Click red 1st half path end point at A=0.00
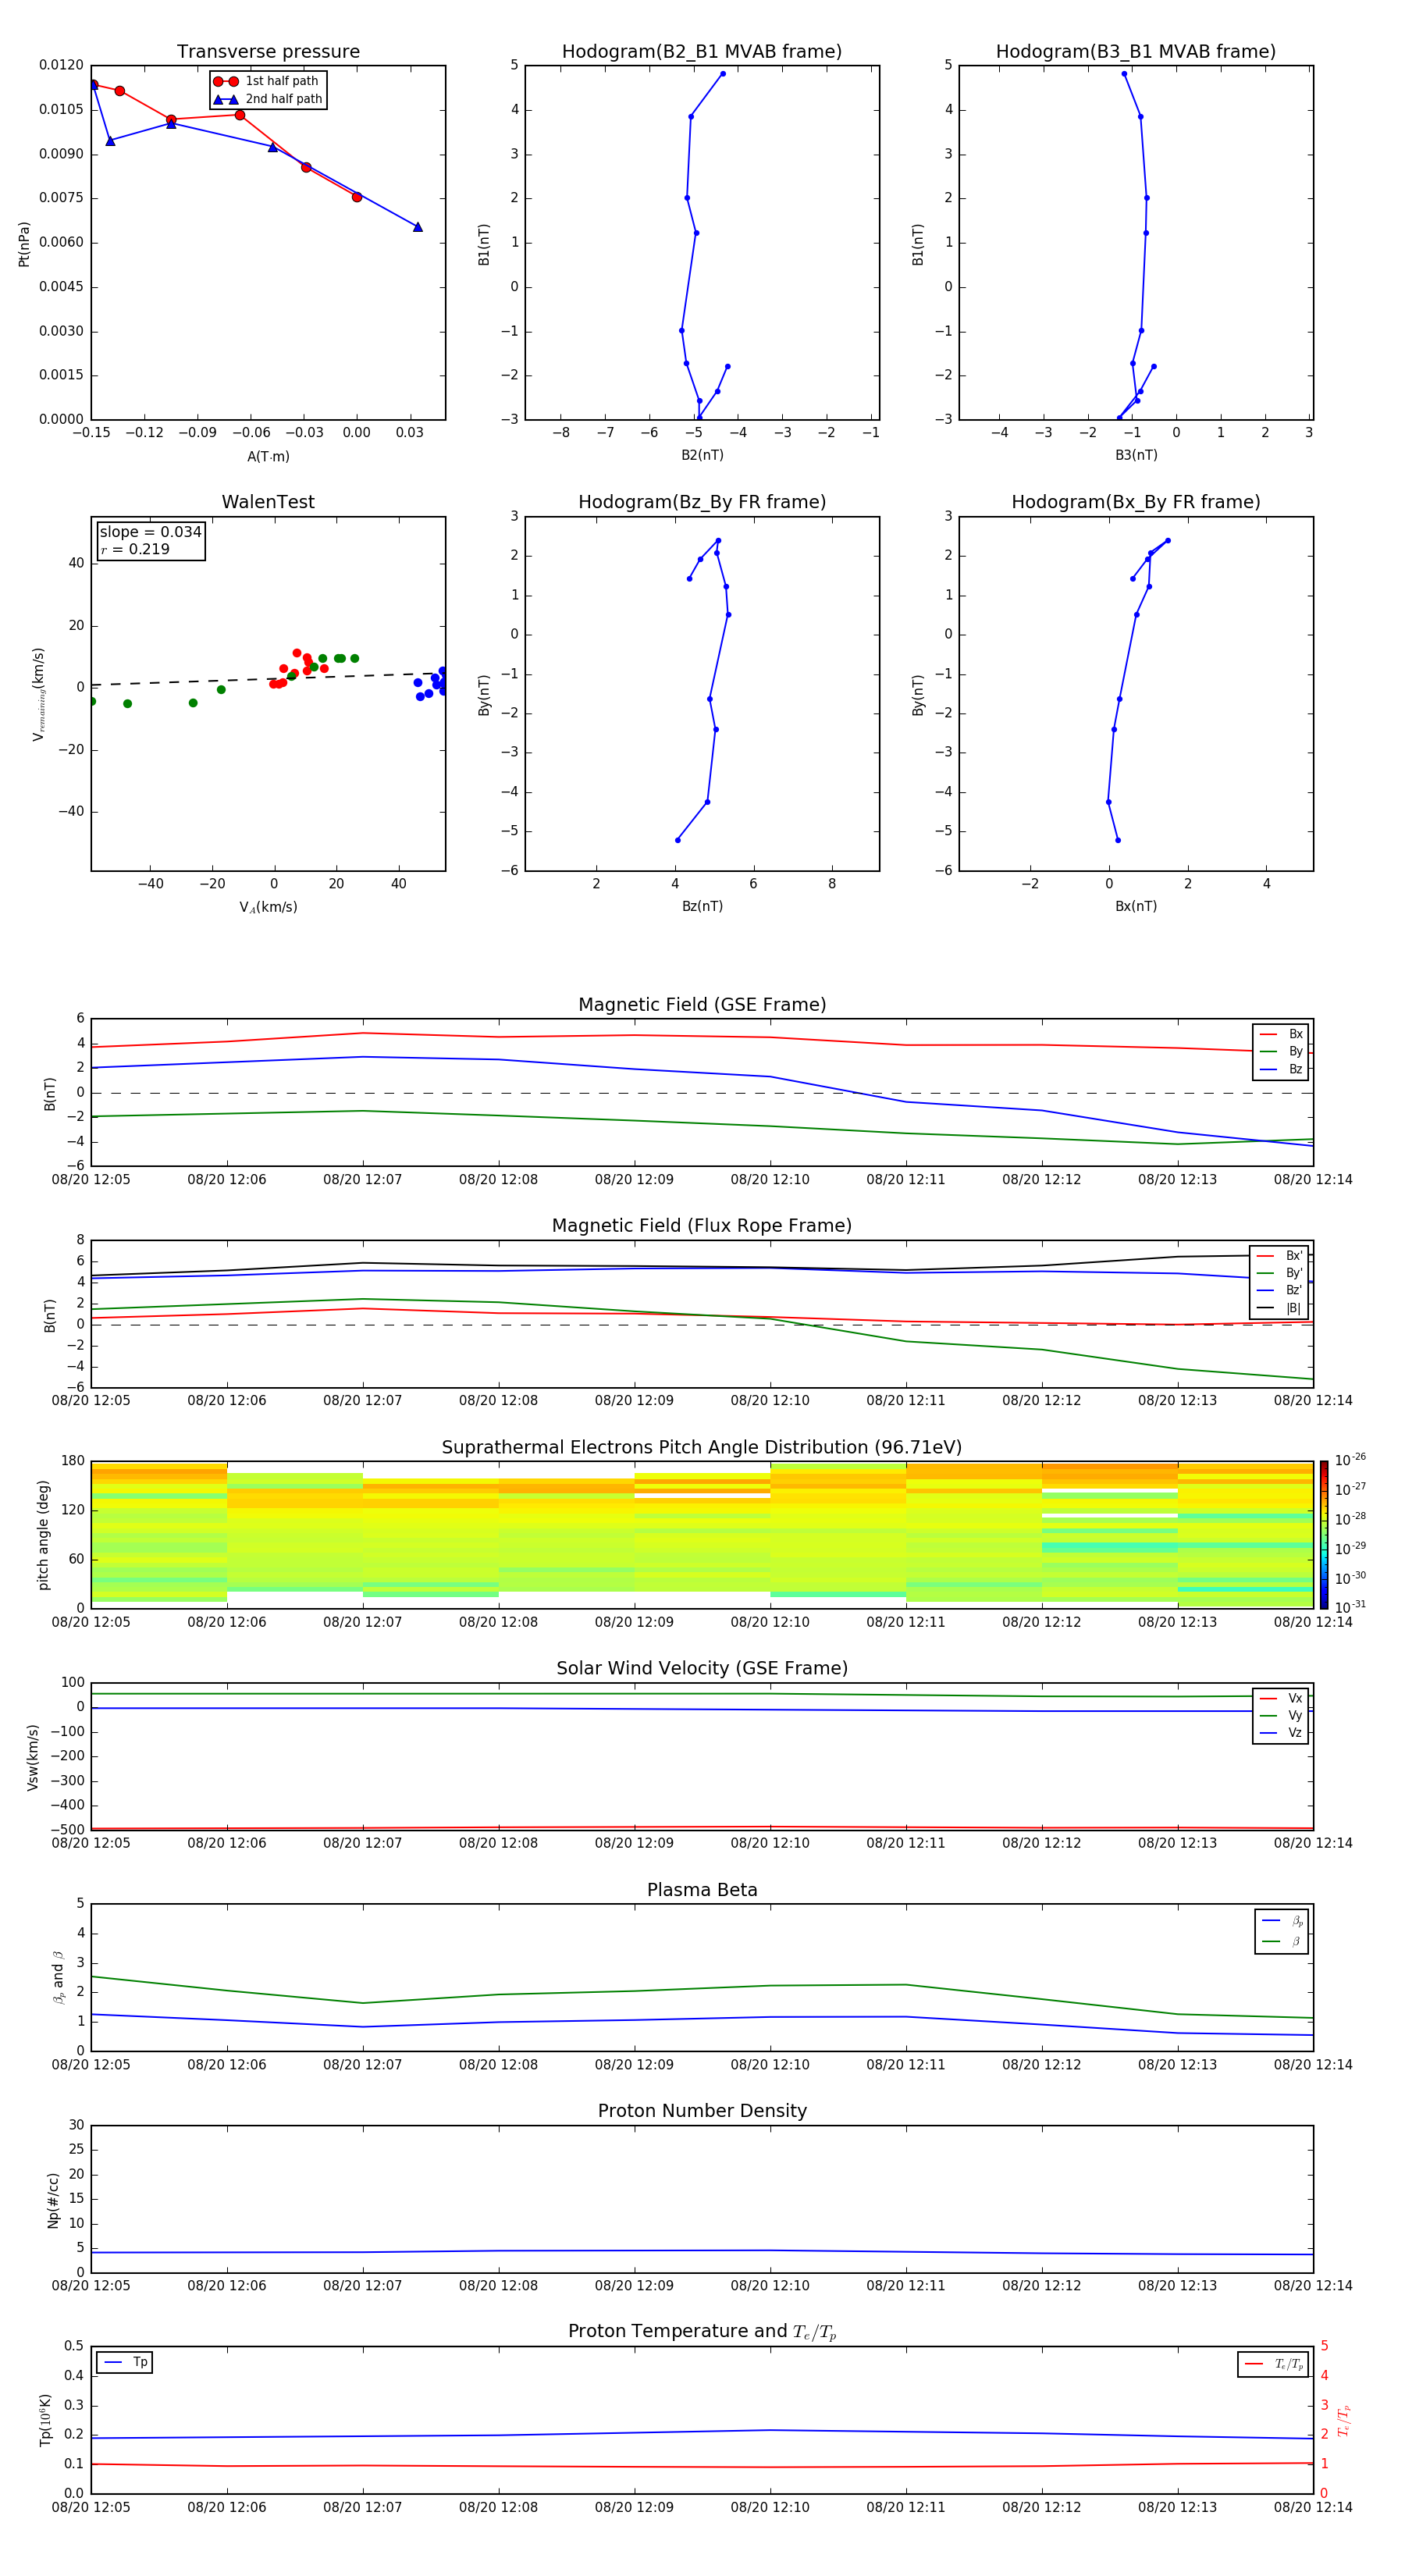The height and width of the screenshot is (2576, 1405). (357, 197)
